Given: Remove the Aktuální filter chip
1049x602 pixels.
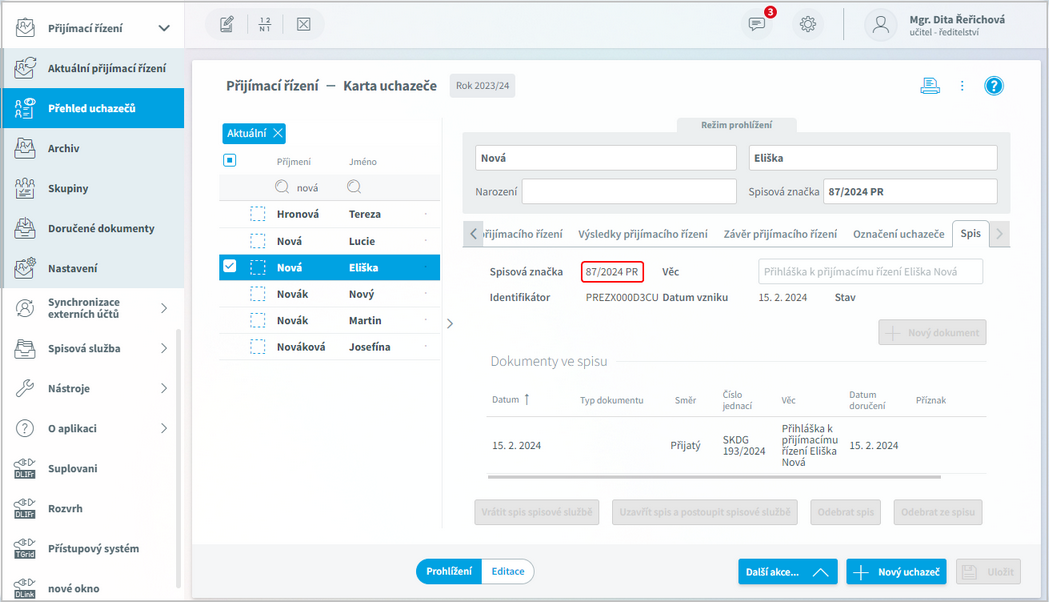Looking at the screenshot, I should (278, 134).
